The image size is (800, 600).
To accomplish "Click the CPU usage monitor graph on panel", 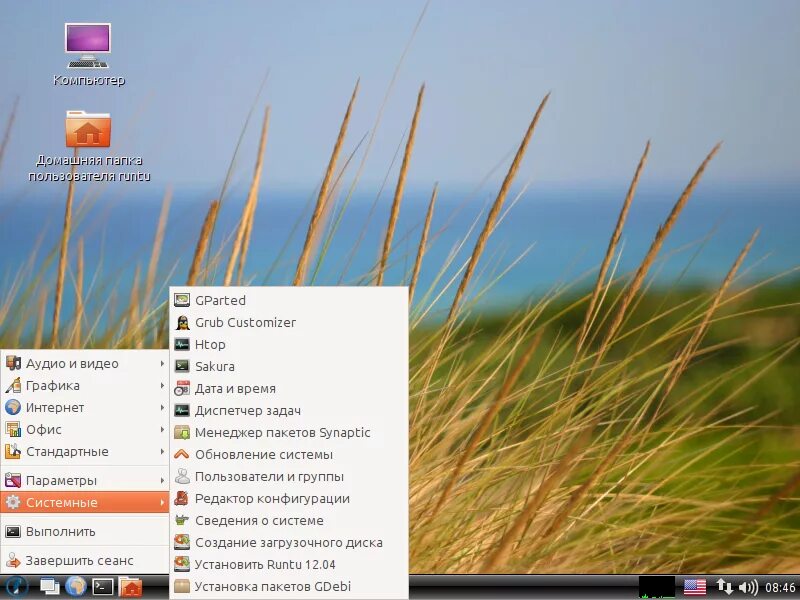I will tap(657, 587).
